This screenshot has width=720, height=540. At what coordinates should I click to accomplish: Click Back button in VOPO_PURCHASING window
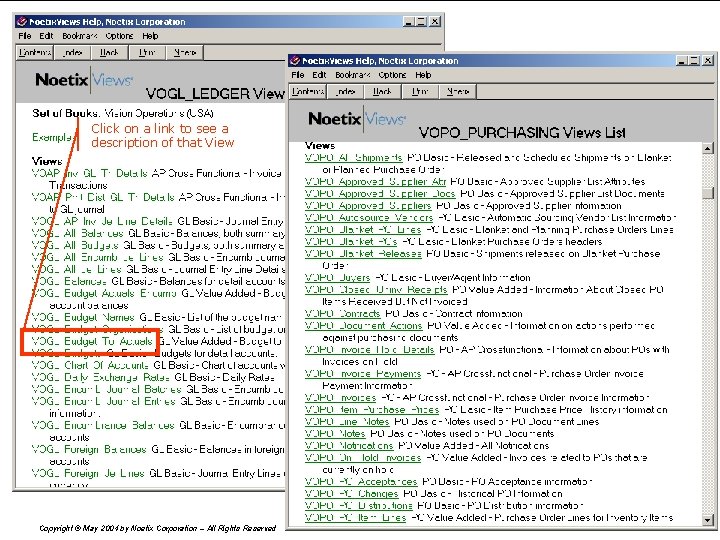382,91
